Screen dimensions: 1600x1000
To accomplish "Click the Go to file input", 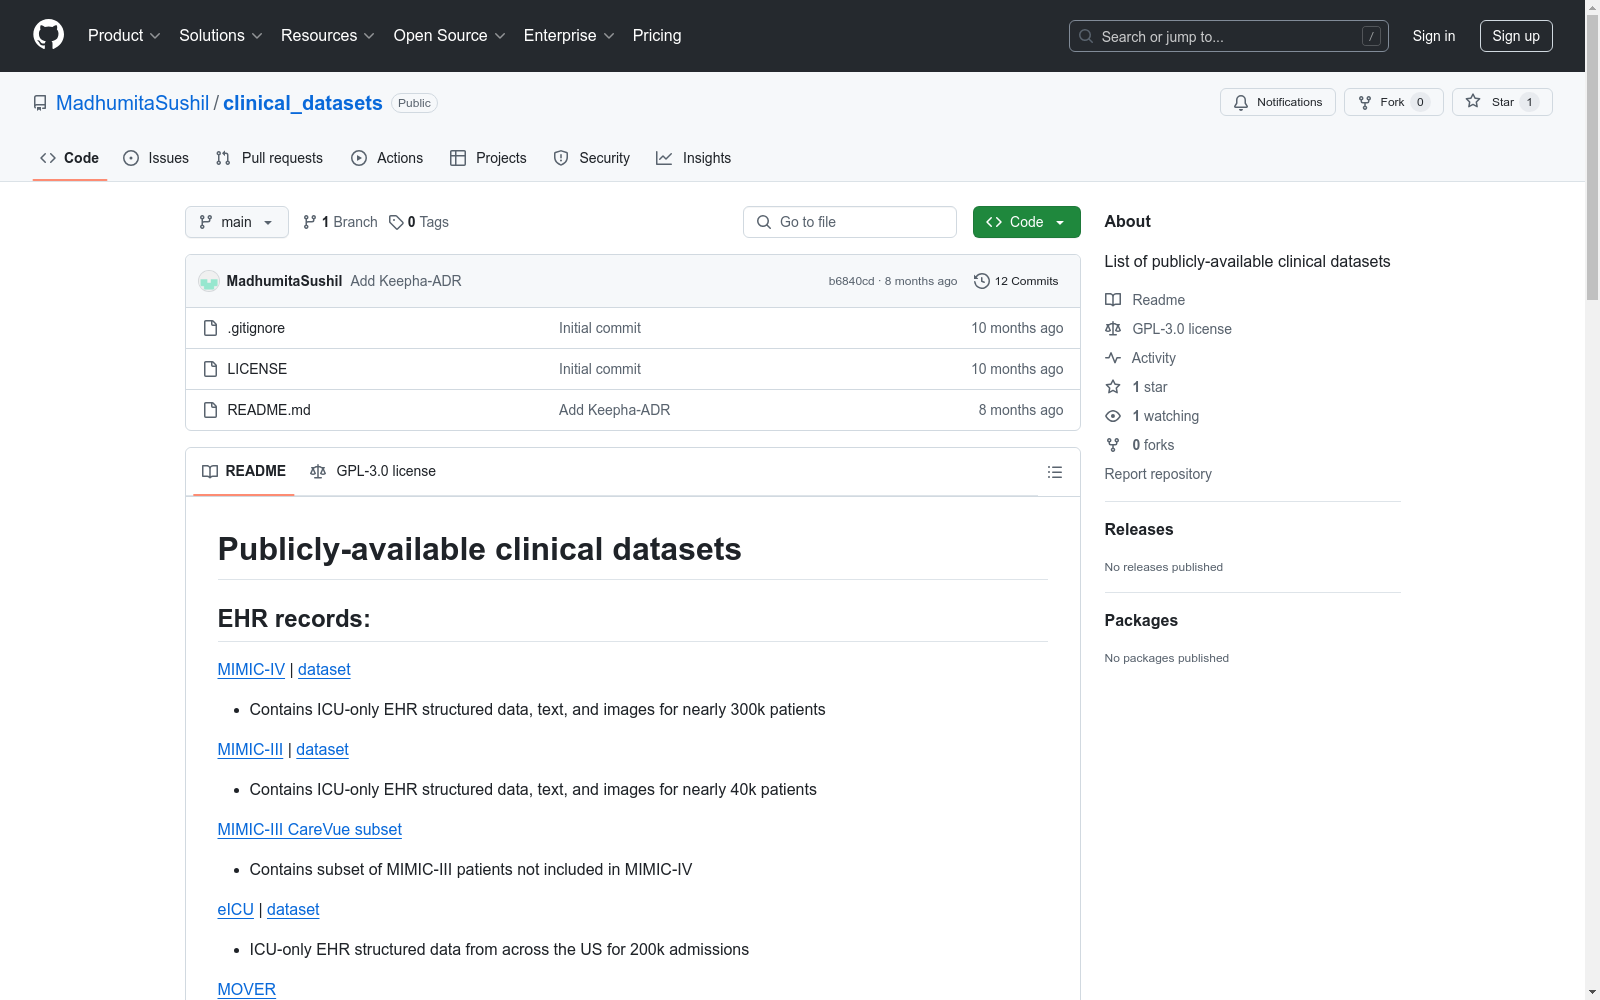I will 850,222.
